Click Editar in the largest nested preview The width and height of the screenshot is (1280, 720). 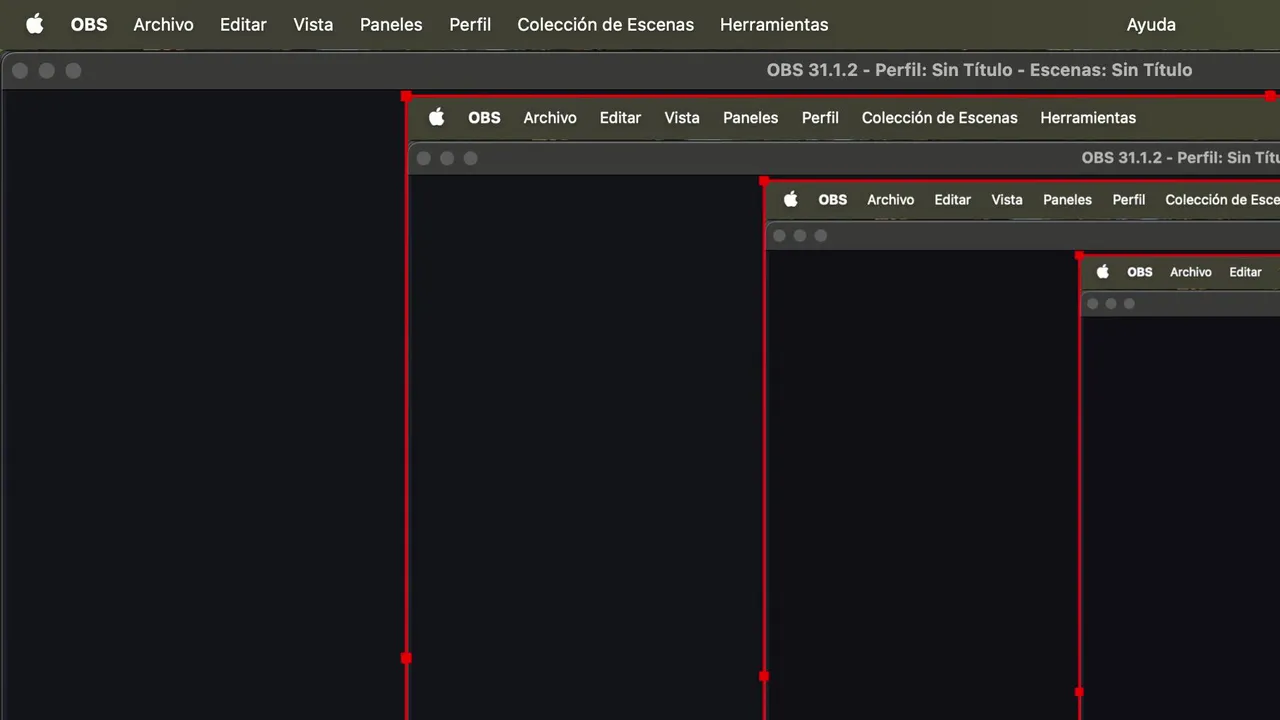pyautogui.click(x=620, y=118)
